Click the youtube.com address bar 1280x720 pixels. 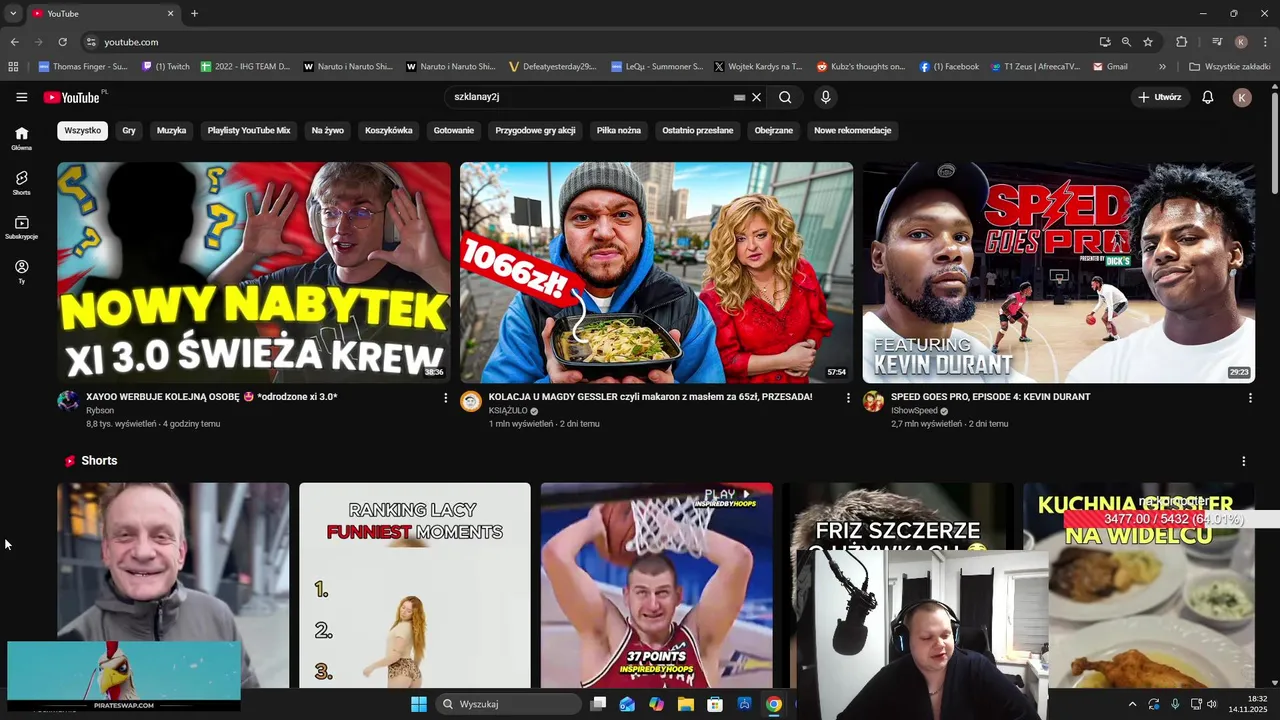[x=590, y=42]
